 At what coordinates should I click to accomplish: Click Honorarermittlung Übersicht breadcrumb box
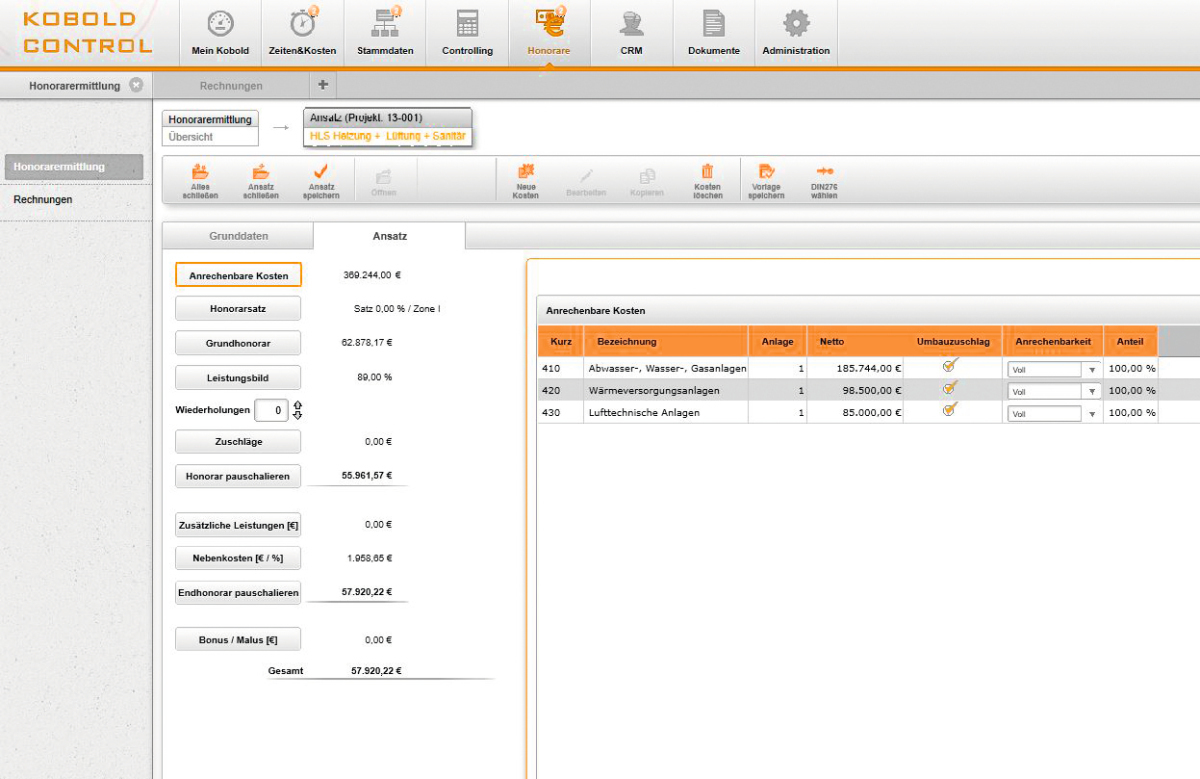pyautogui.click(x=210, y=128)
